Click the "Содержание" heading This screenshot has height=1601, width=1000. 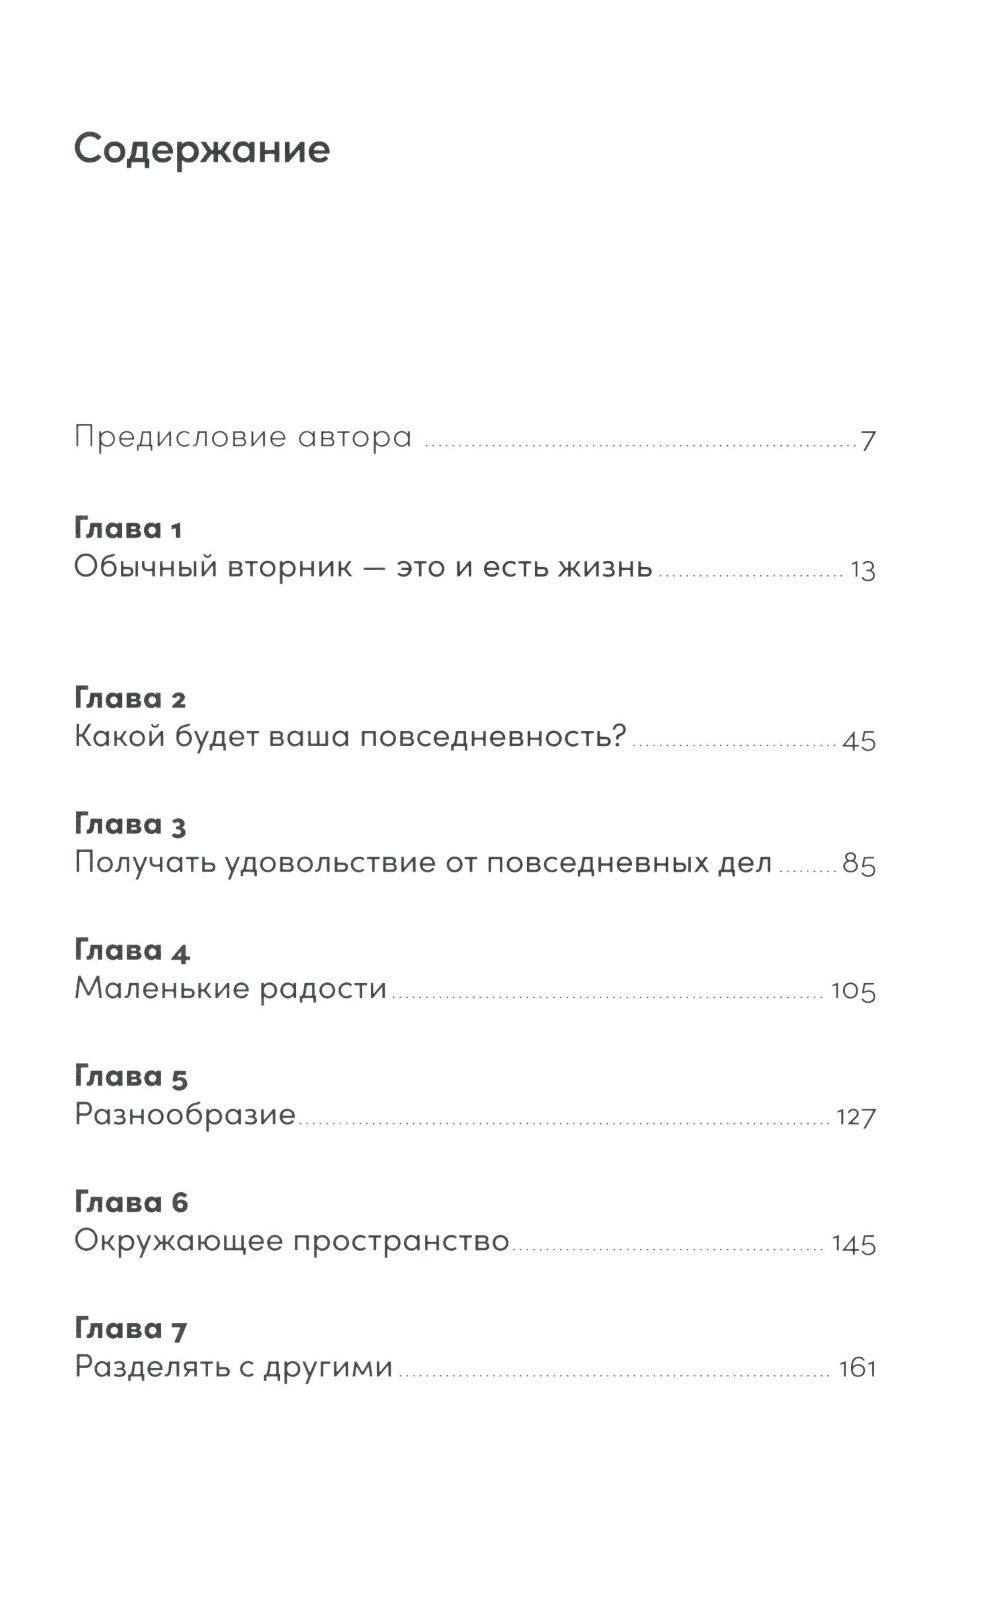point(202,149)
